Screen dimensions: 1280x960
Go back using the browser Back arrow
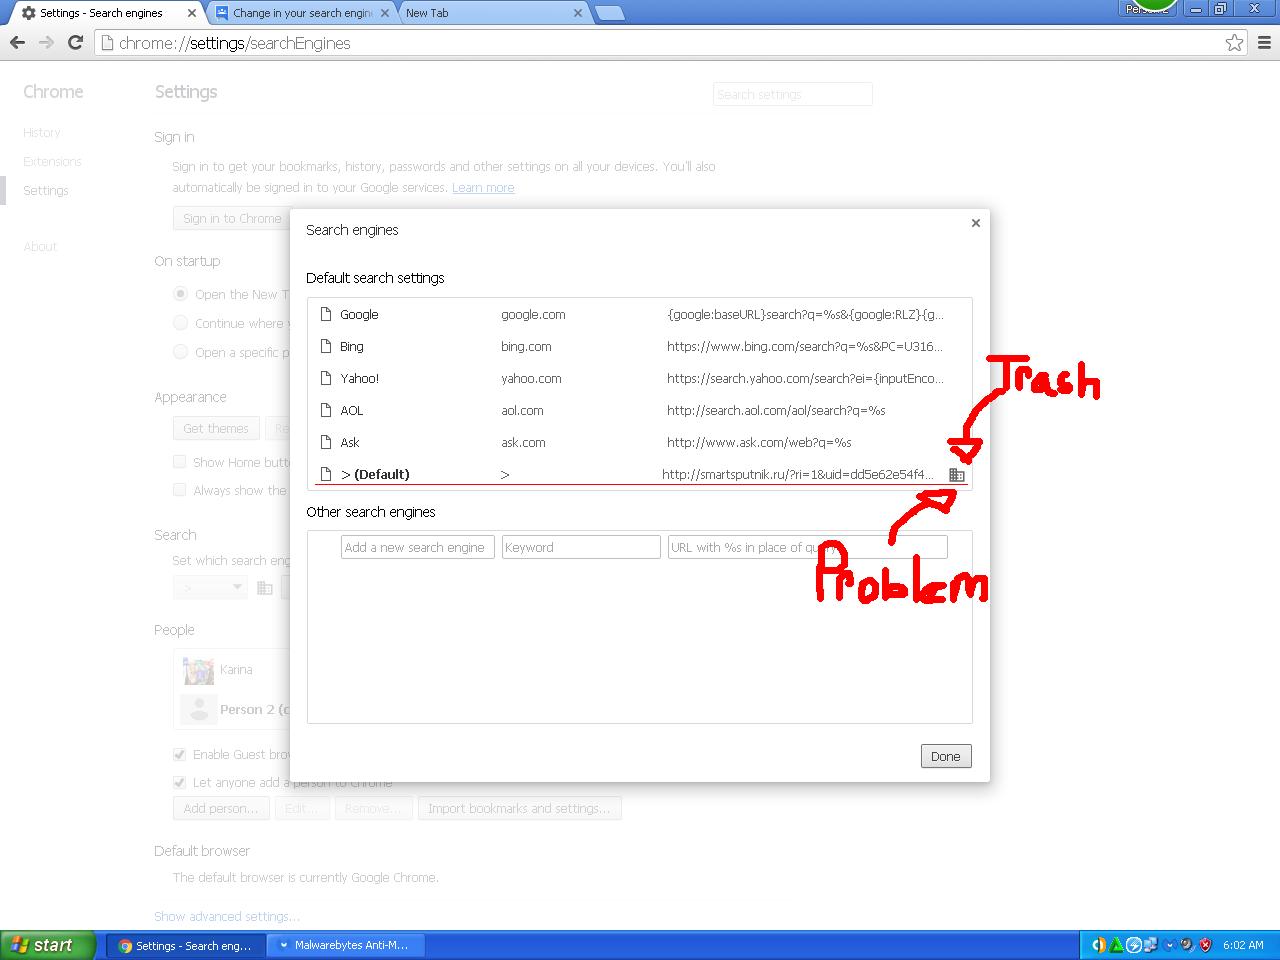point(17,42)
